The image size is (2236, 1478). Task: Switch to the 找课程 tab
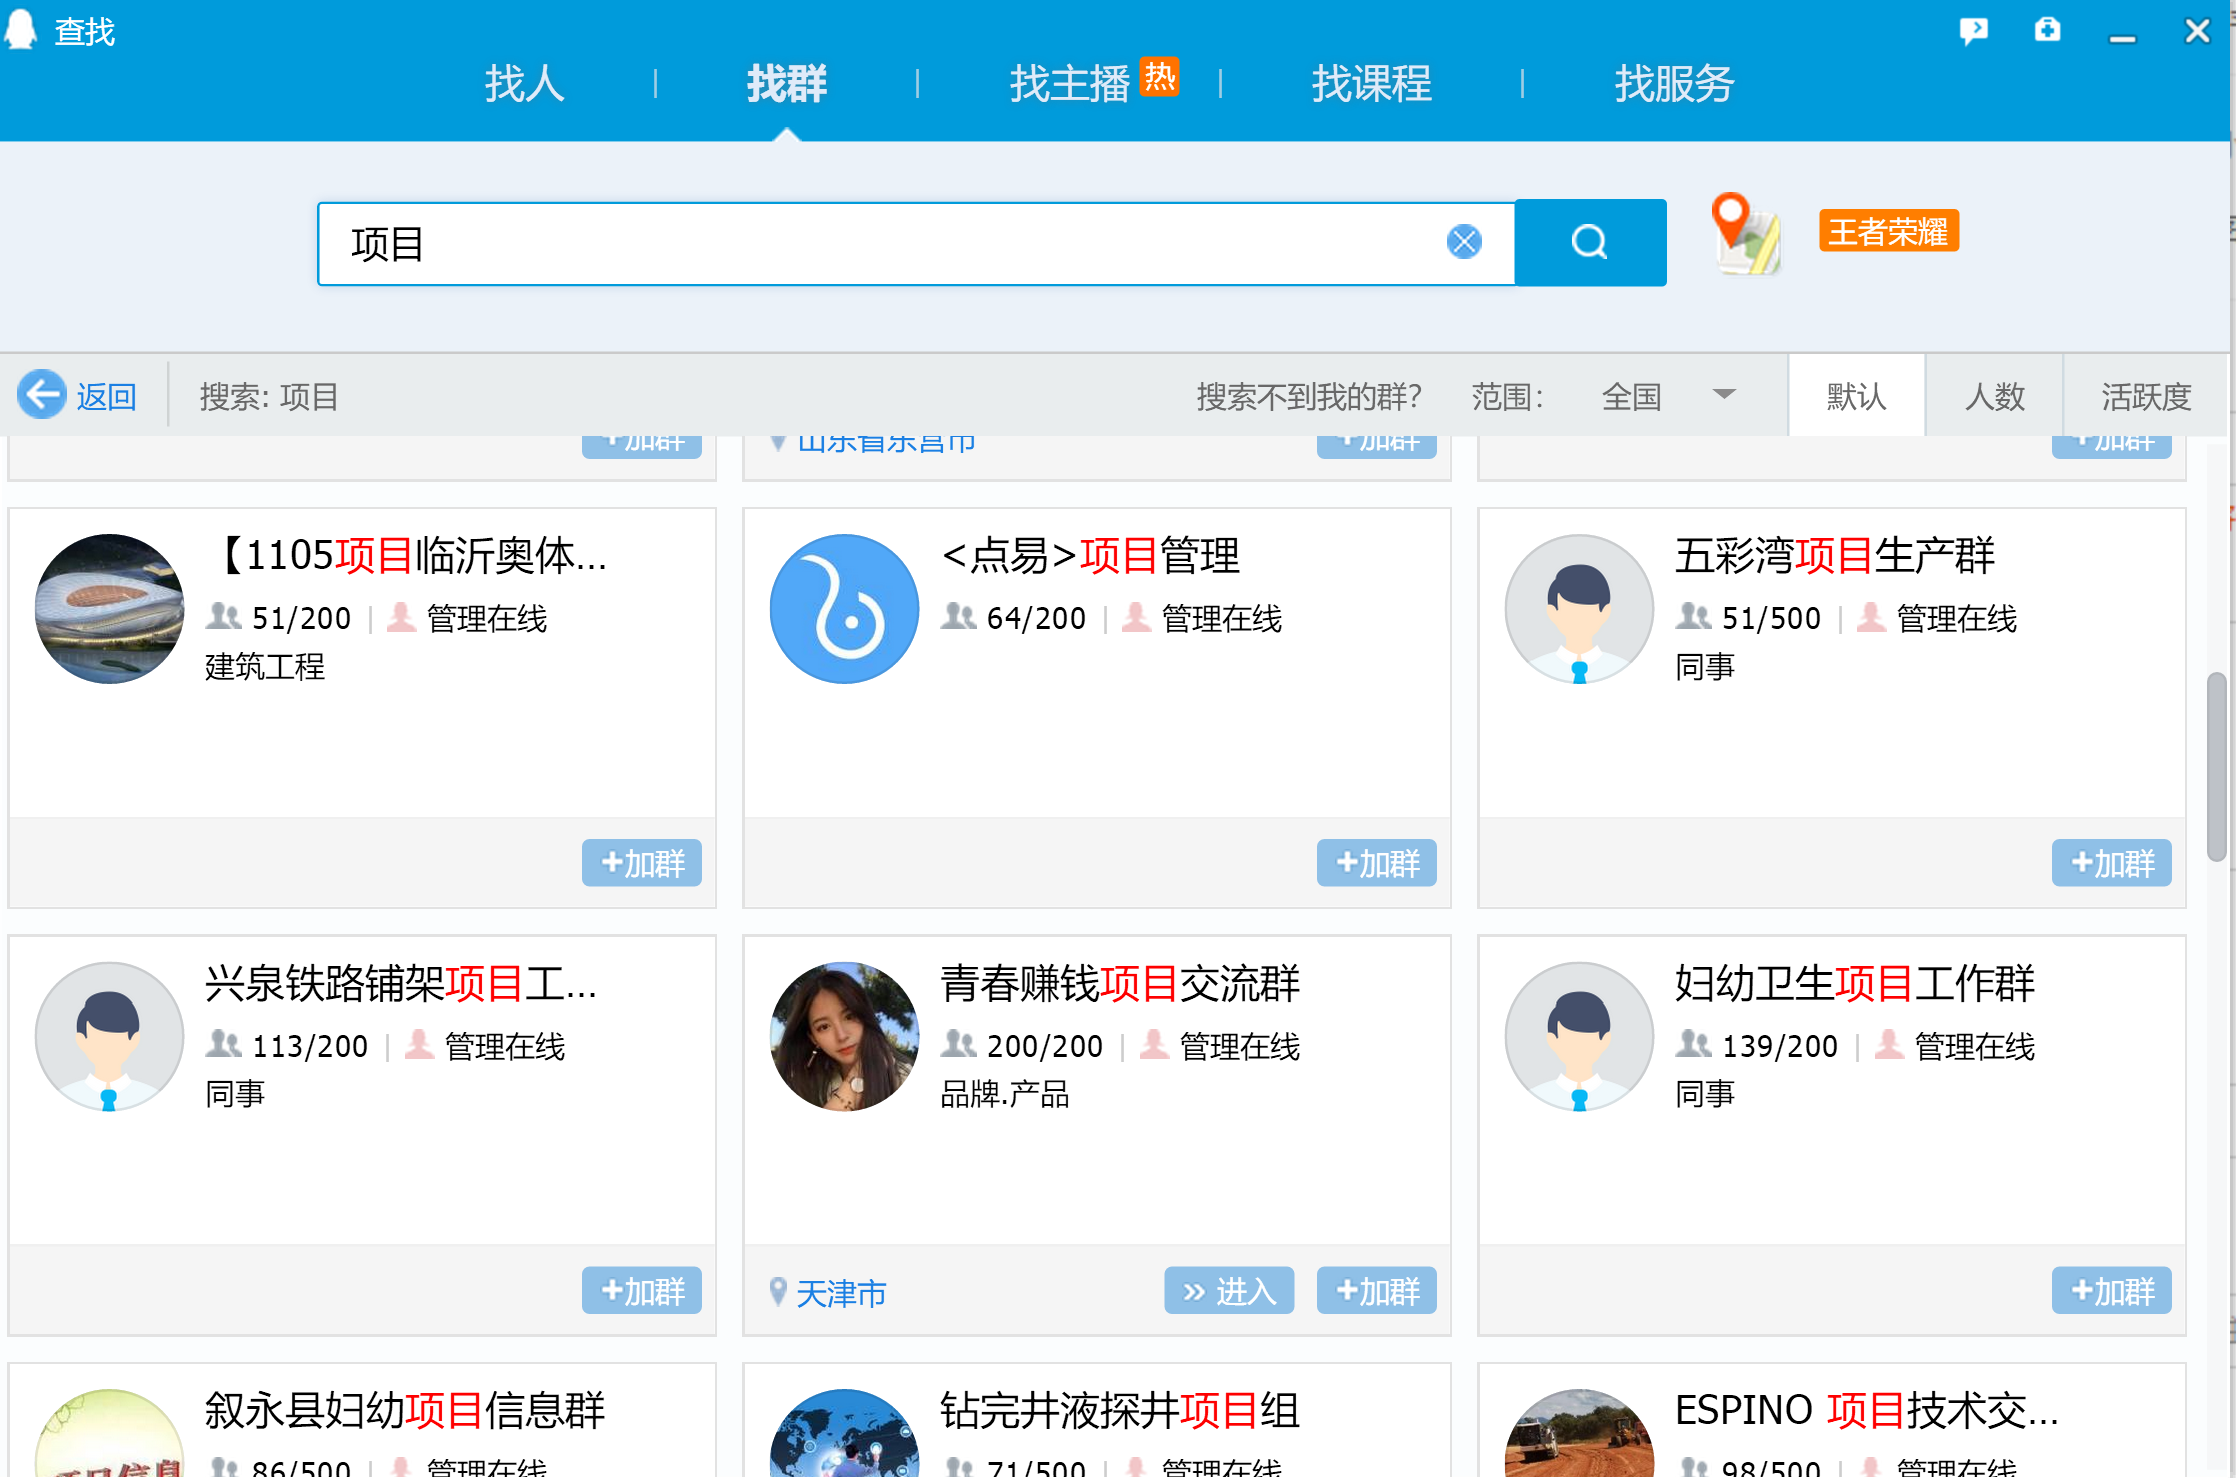(x=1371, y=85)
